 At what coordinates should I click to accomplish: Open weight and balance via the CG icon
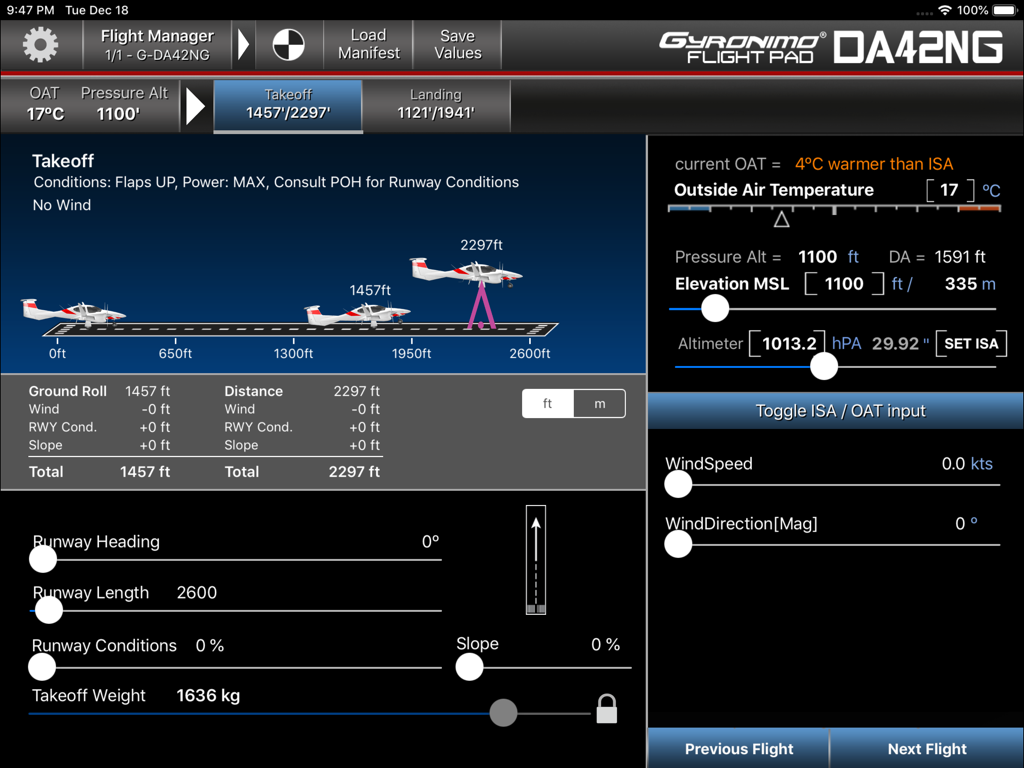tap(288, 44)
